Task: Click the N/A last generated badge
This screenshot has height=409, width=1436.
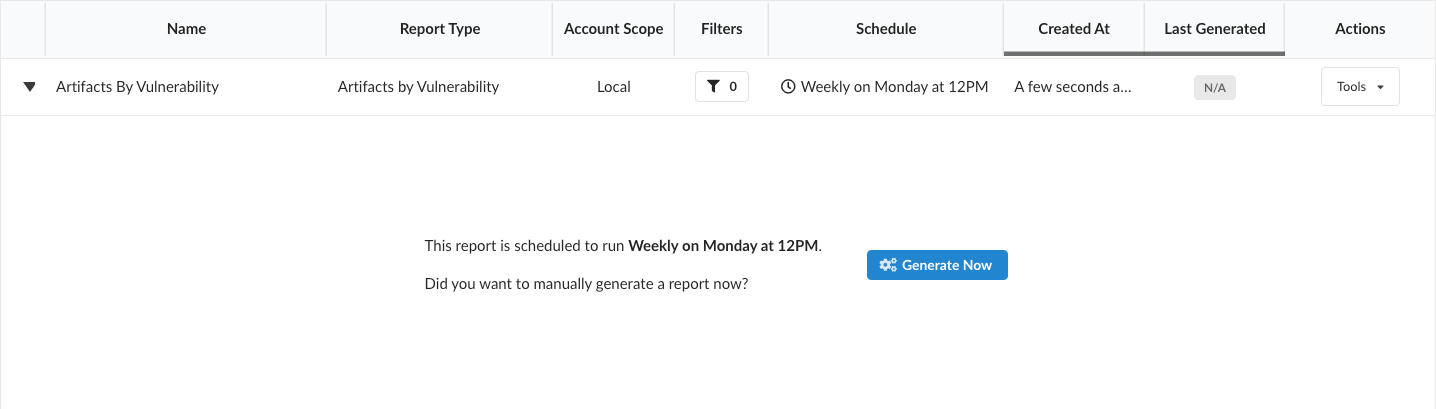Action: point(1214,88)
